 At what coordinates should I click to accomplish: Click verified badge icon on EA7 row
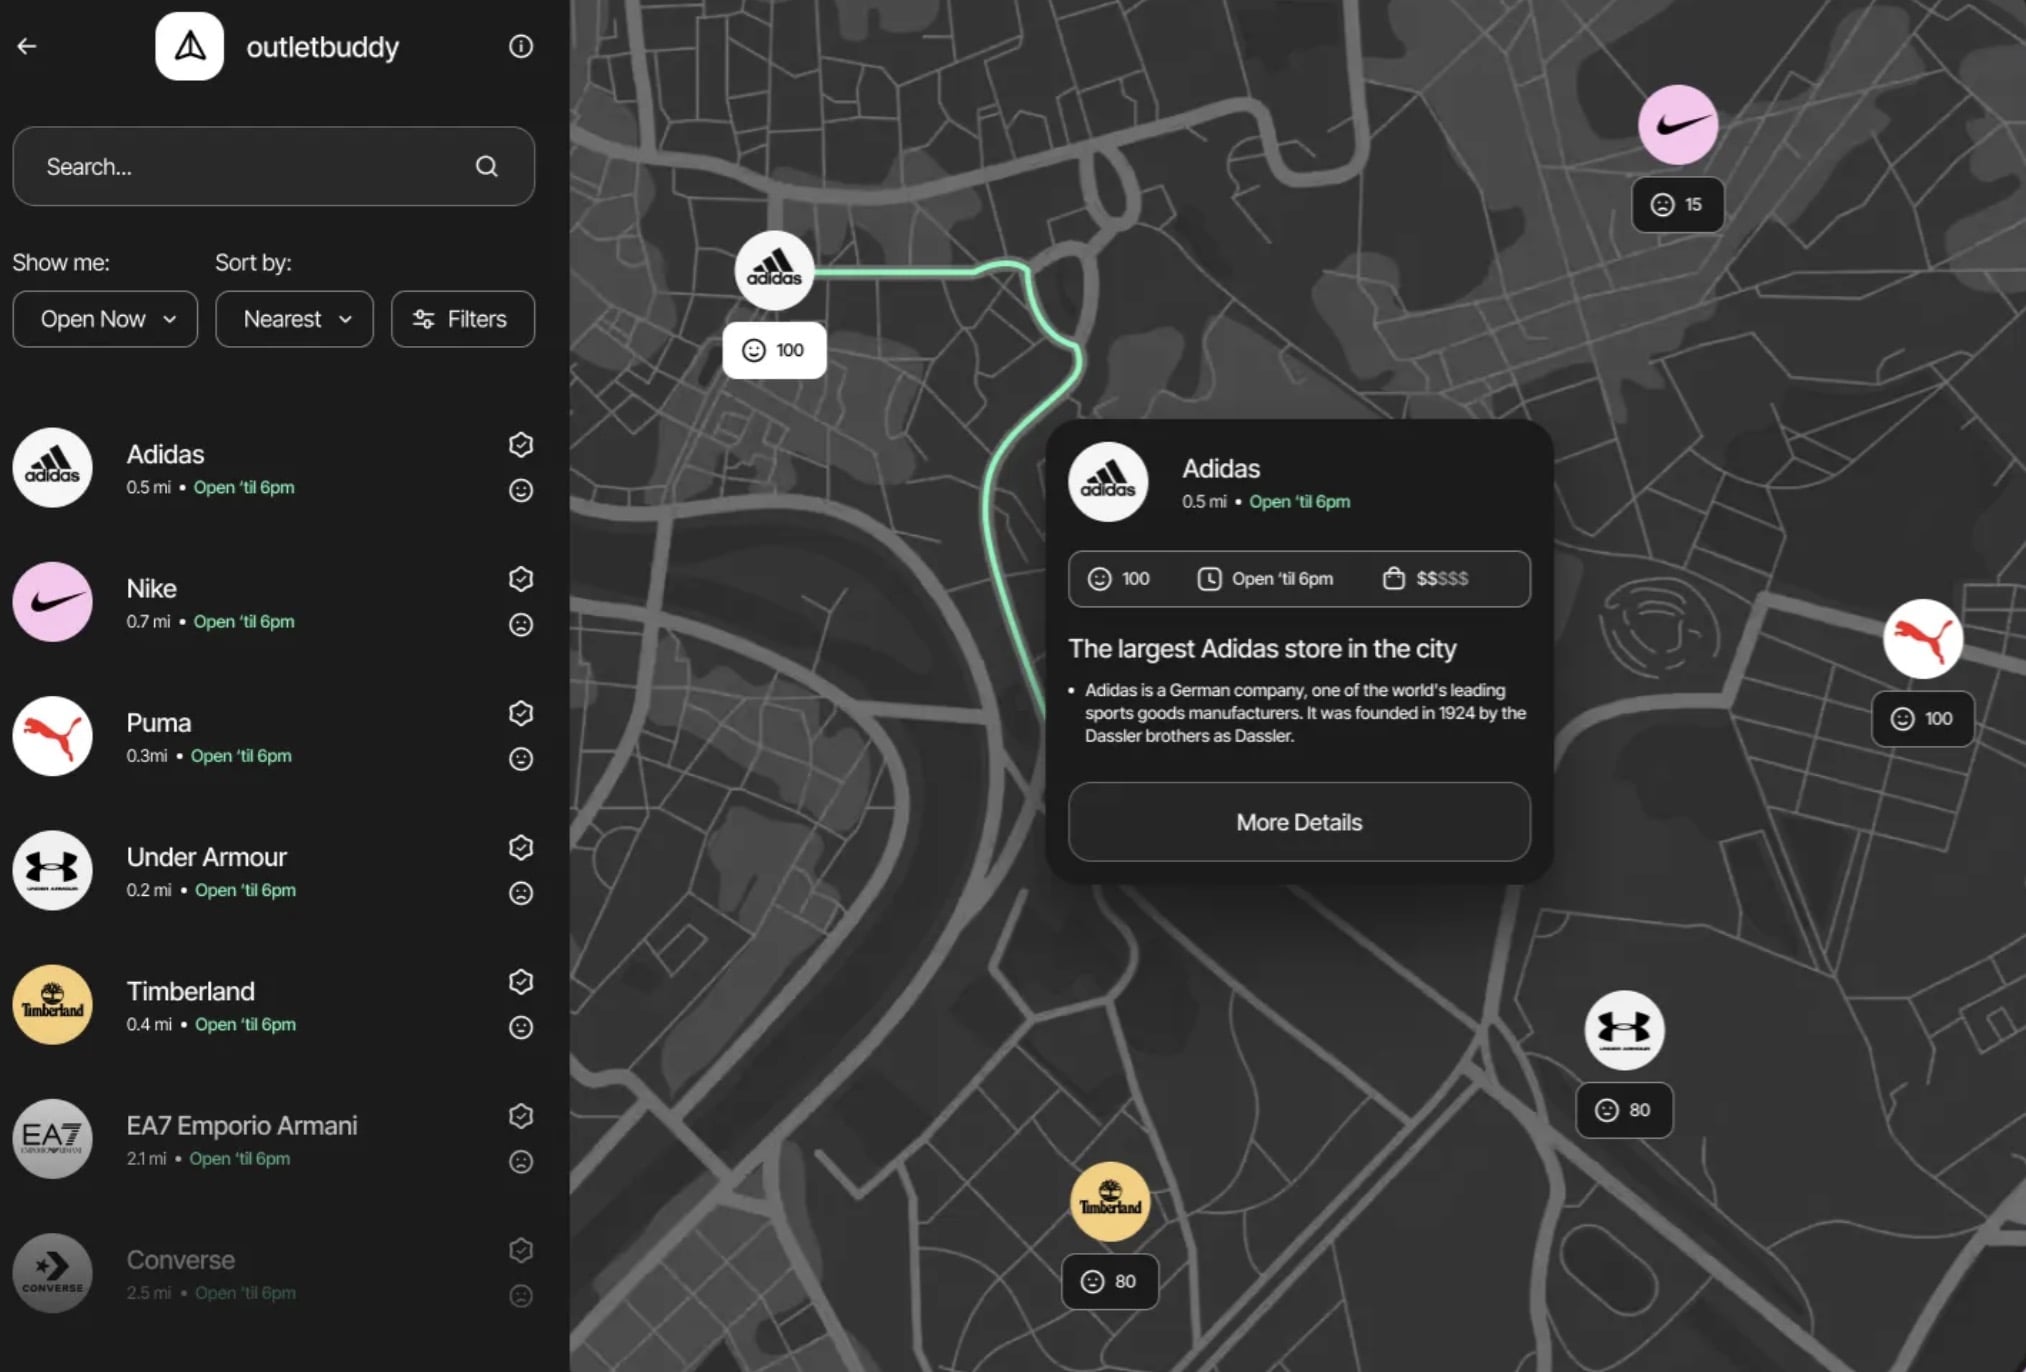(x=520, y=1116)
